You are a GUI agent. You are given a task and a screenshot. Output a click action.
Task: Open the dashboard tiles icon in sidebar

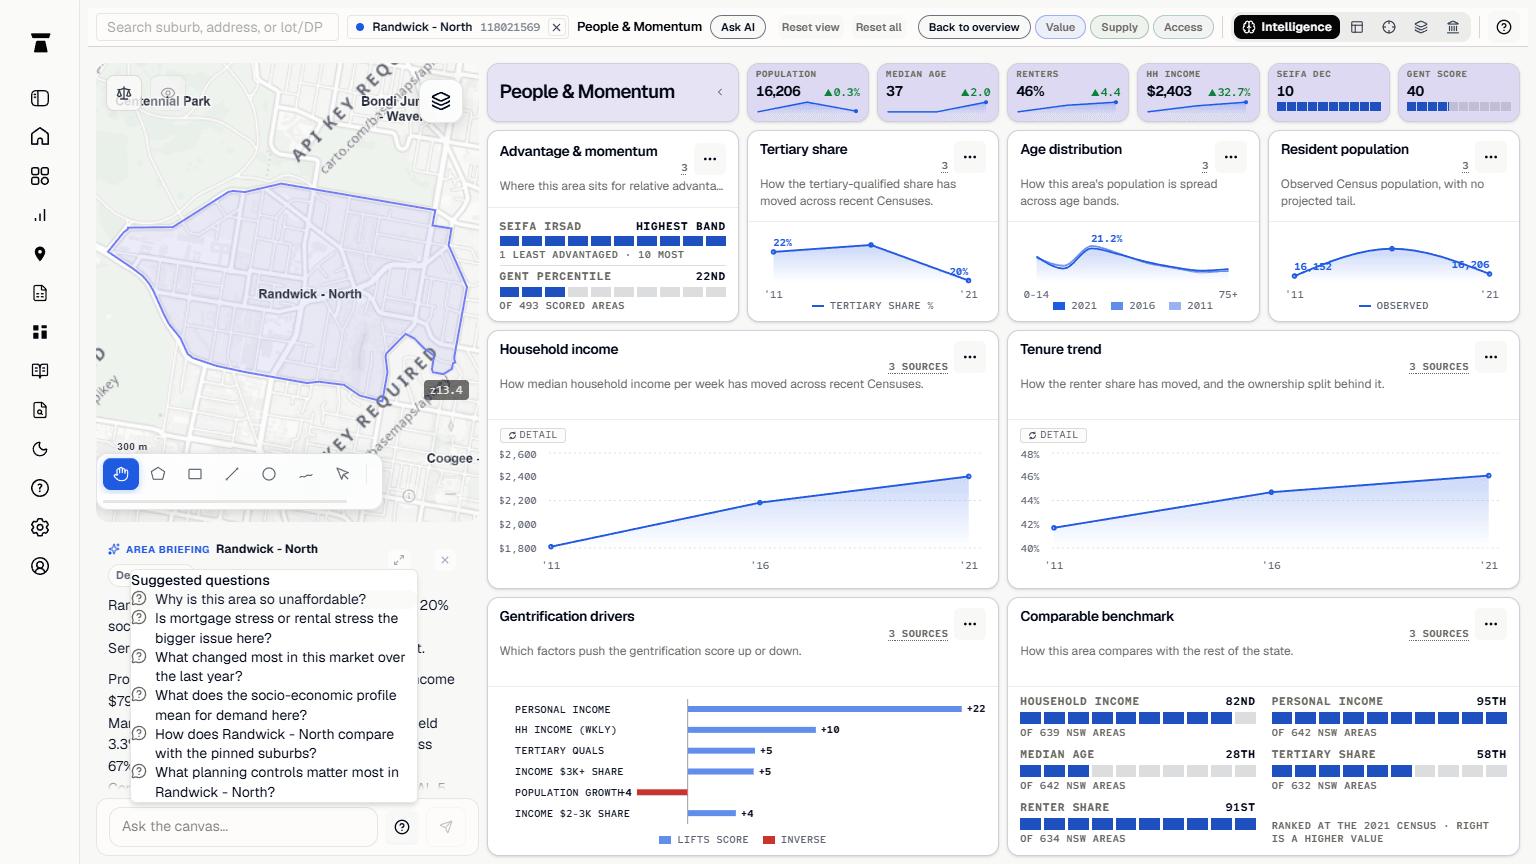40,332
